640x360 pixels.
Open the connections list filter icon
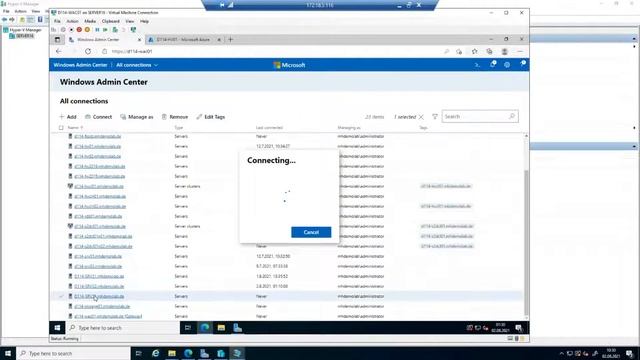pyautogui.click(x=435, y=117)
